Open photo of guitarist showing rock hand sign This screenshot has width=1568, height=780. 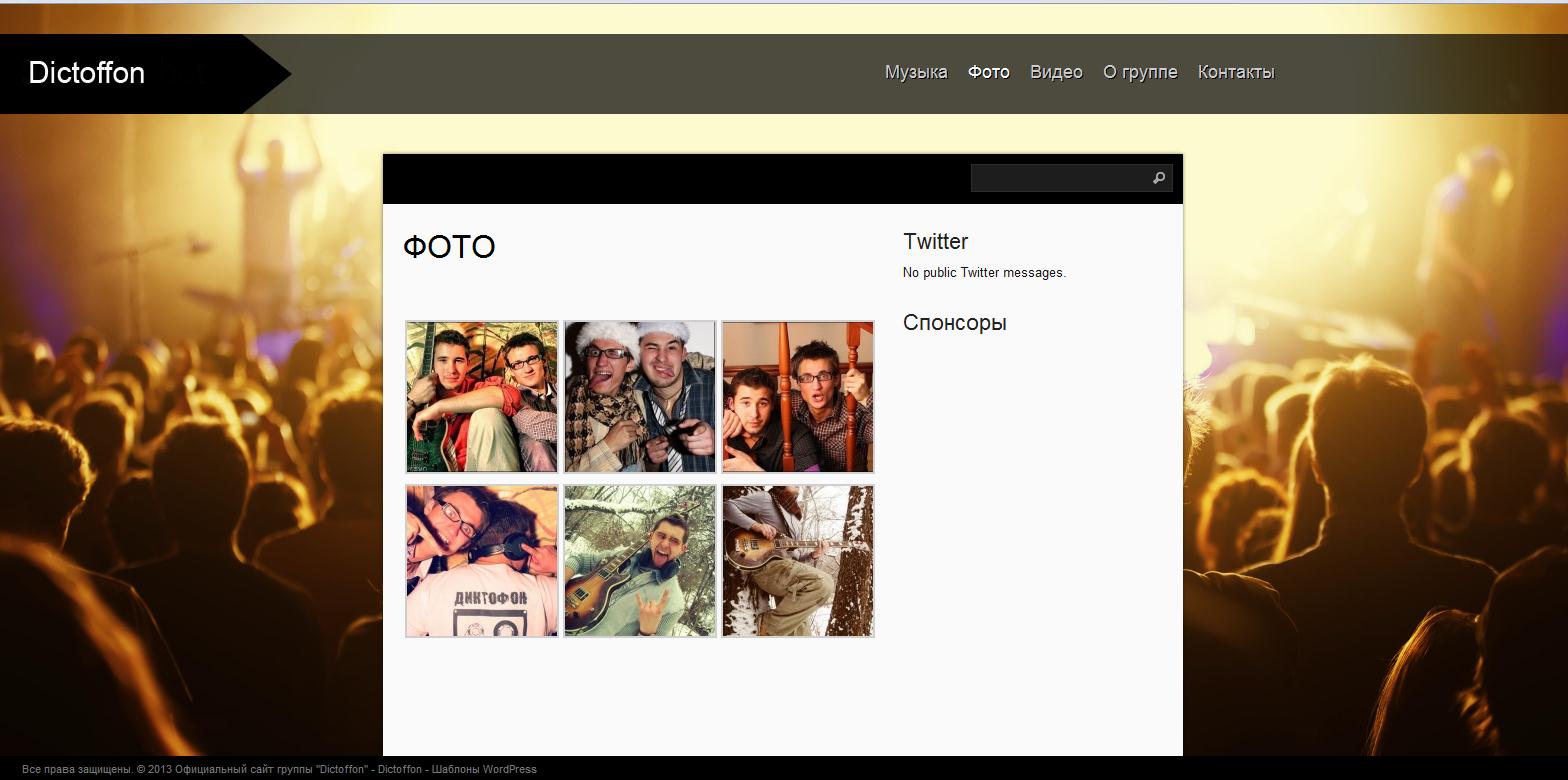[x=640, y=561]
